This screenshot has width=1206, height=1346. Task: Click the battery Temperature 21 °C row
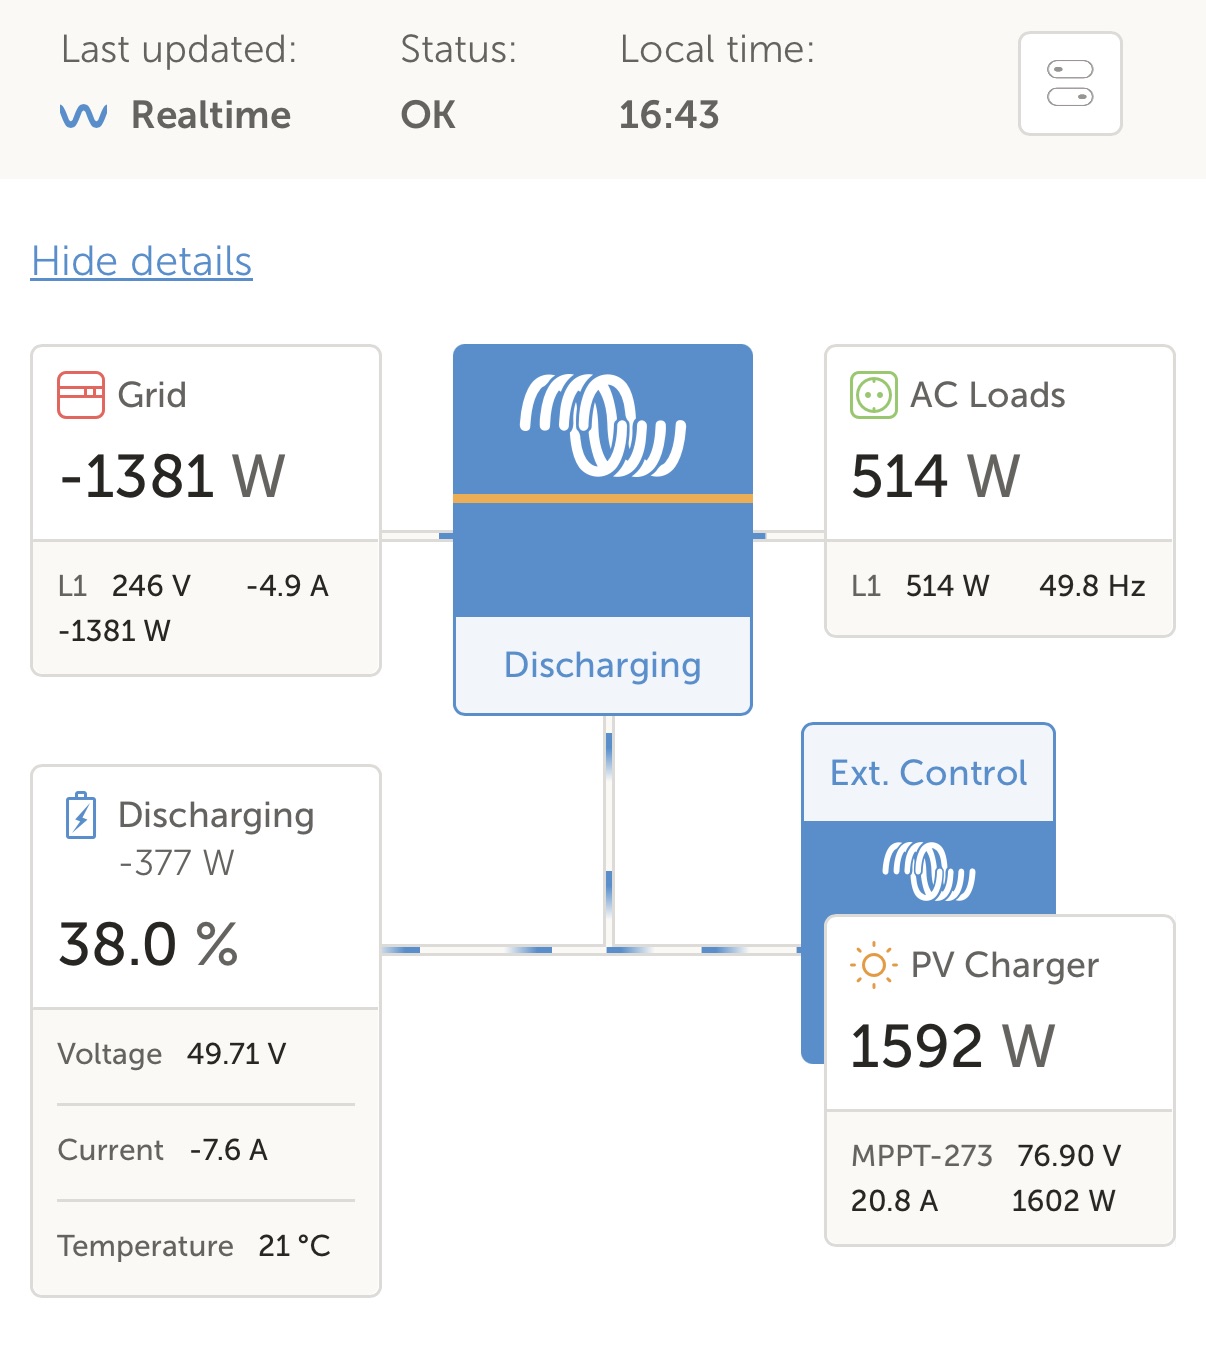click(194, 1246)
